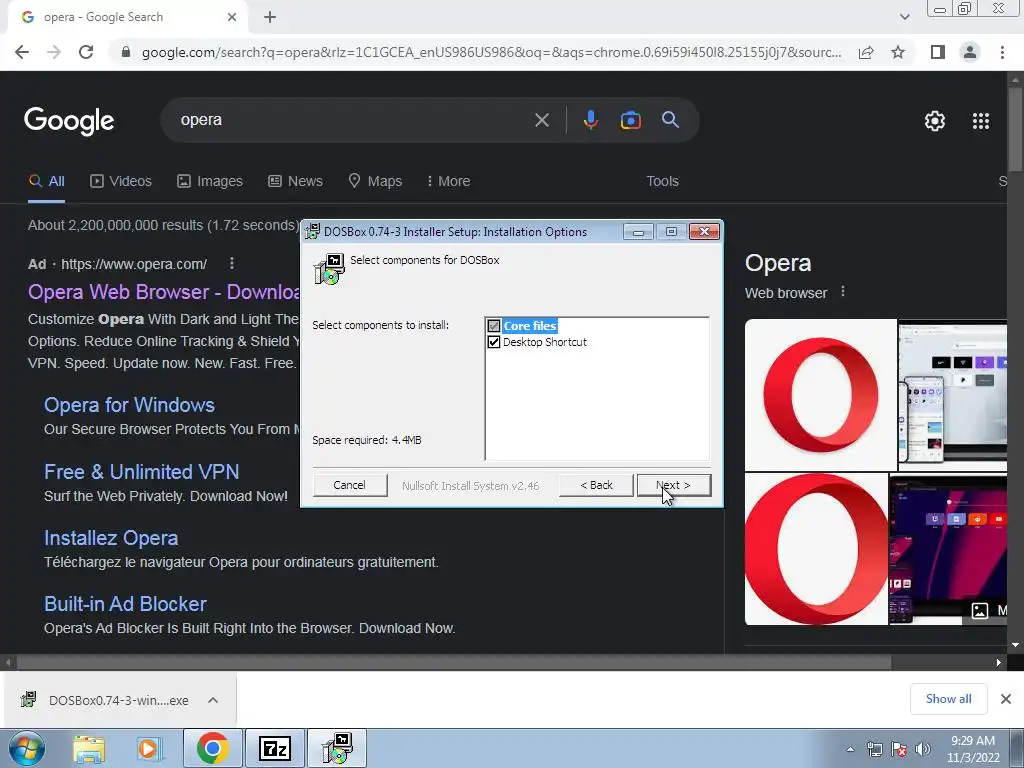Share this page from the address bar
Viewport: 1024px width, 768px height.
click(866, 52)
